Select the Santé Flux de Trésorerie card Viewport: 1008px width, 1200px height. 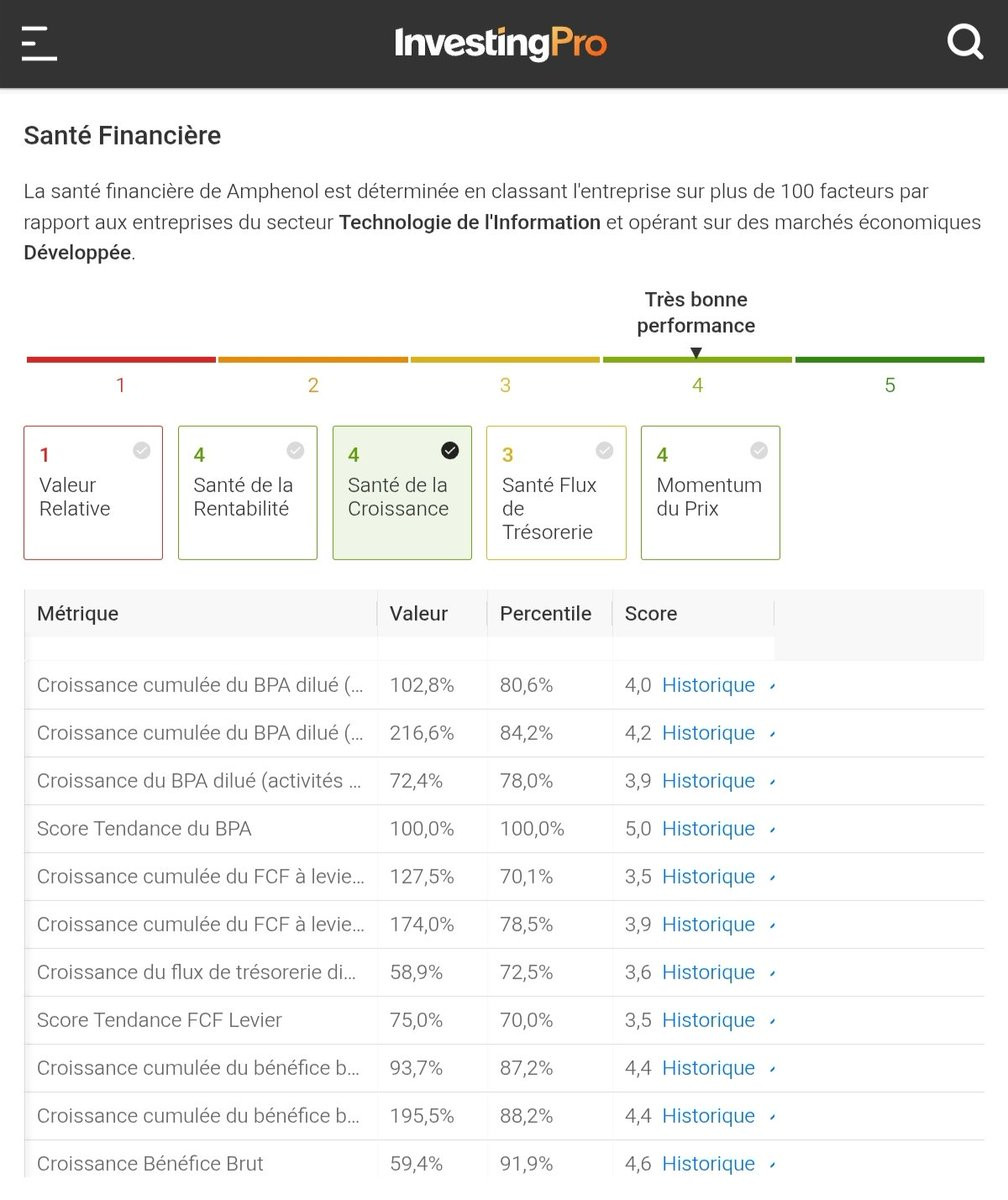pyautogui.click(x=556, y=493)
